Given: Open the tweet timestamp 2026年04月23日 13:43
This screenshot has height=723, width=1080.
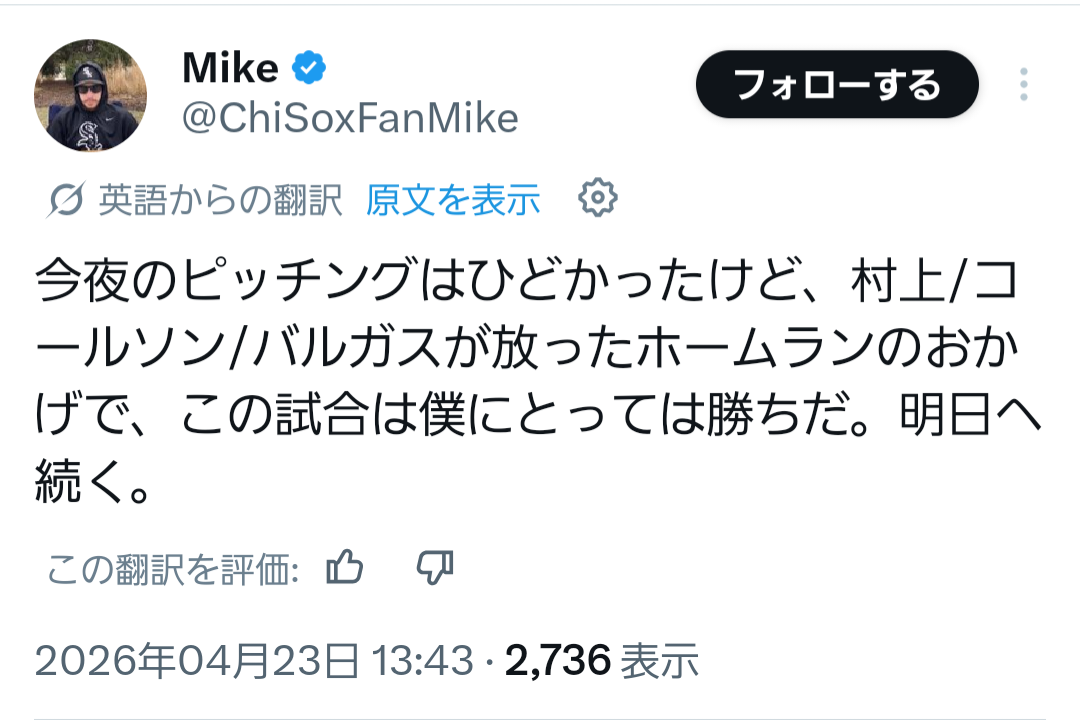Looking at the screenshot, I should point(253,661).
